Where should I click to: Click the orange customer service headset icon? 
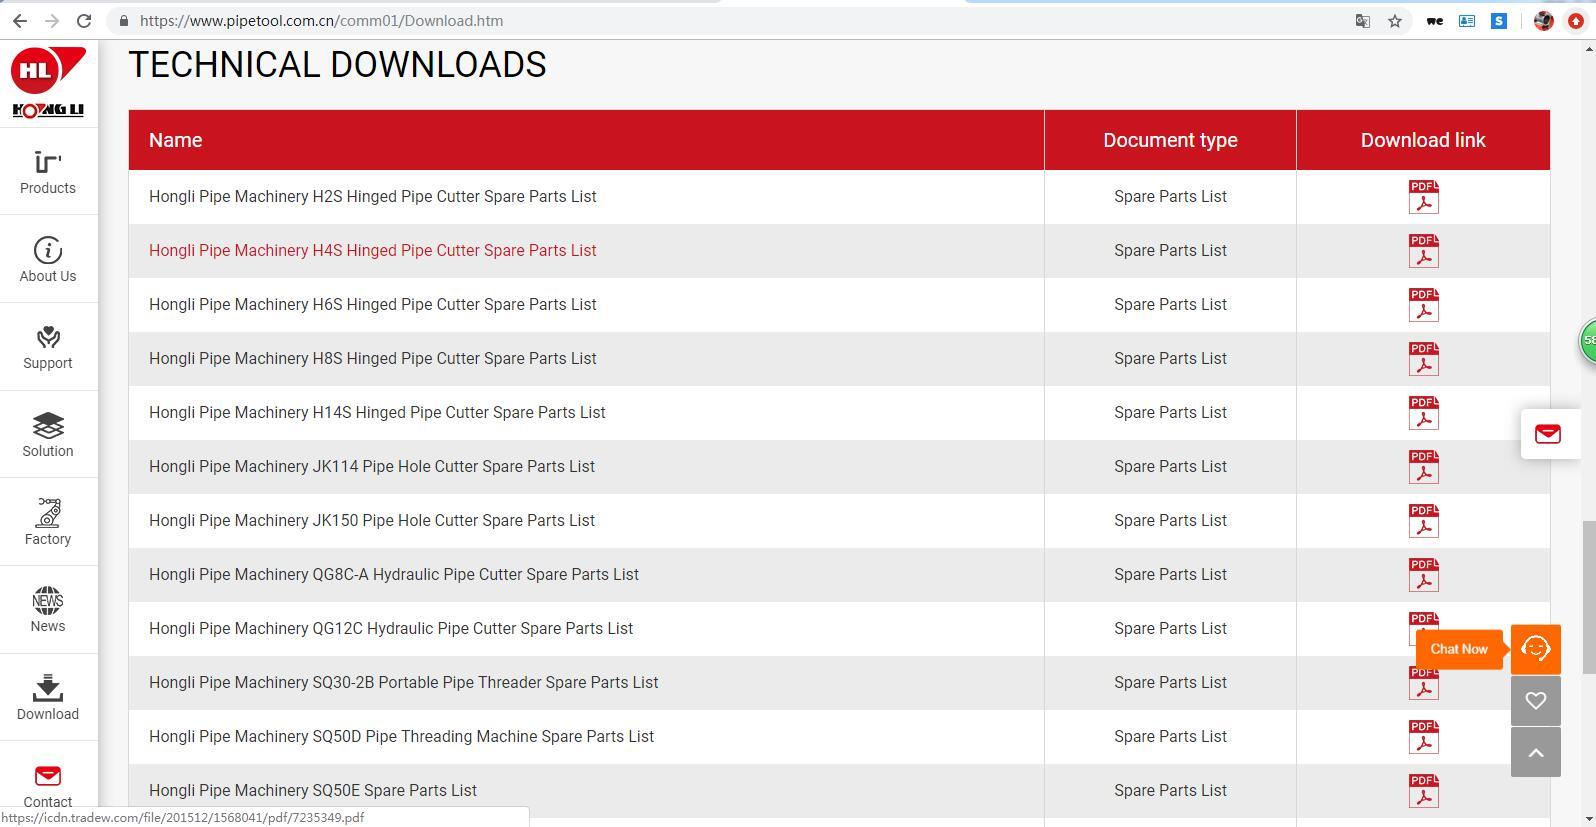(1535, 649)
